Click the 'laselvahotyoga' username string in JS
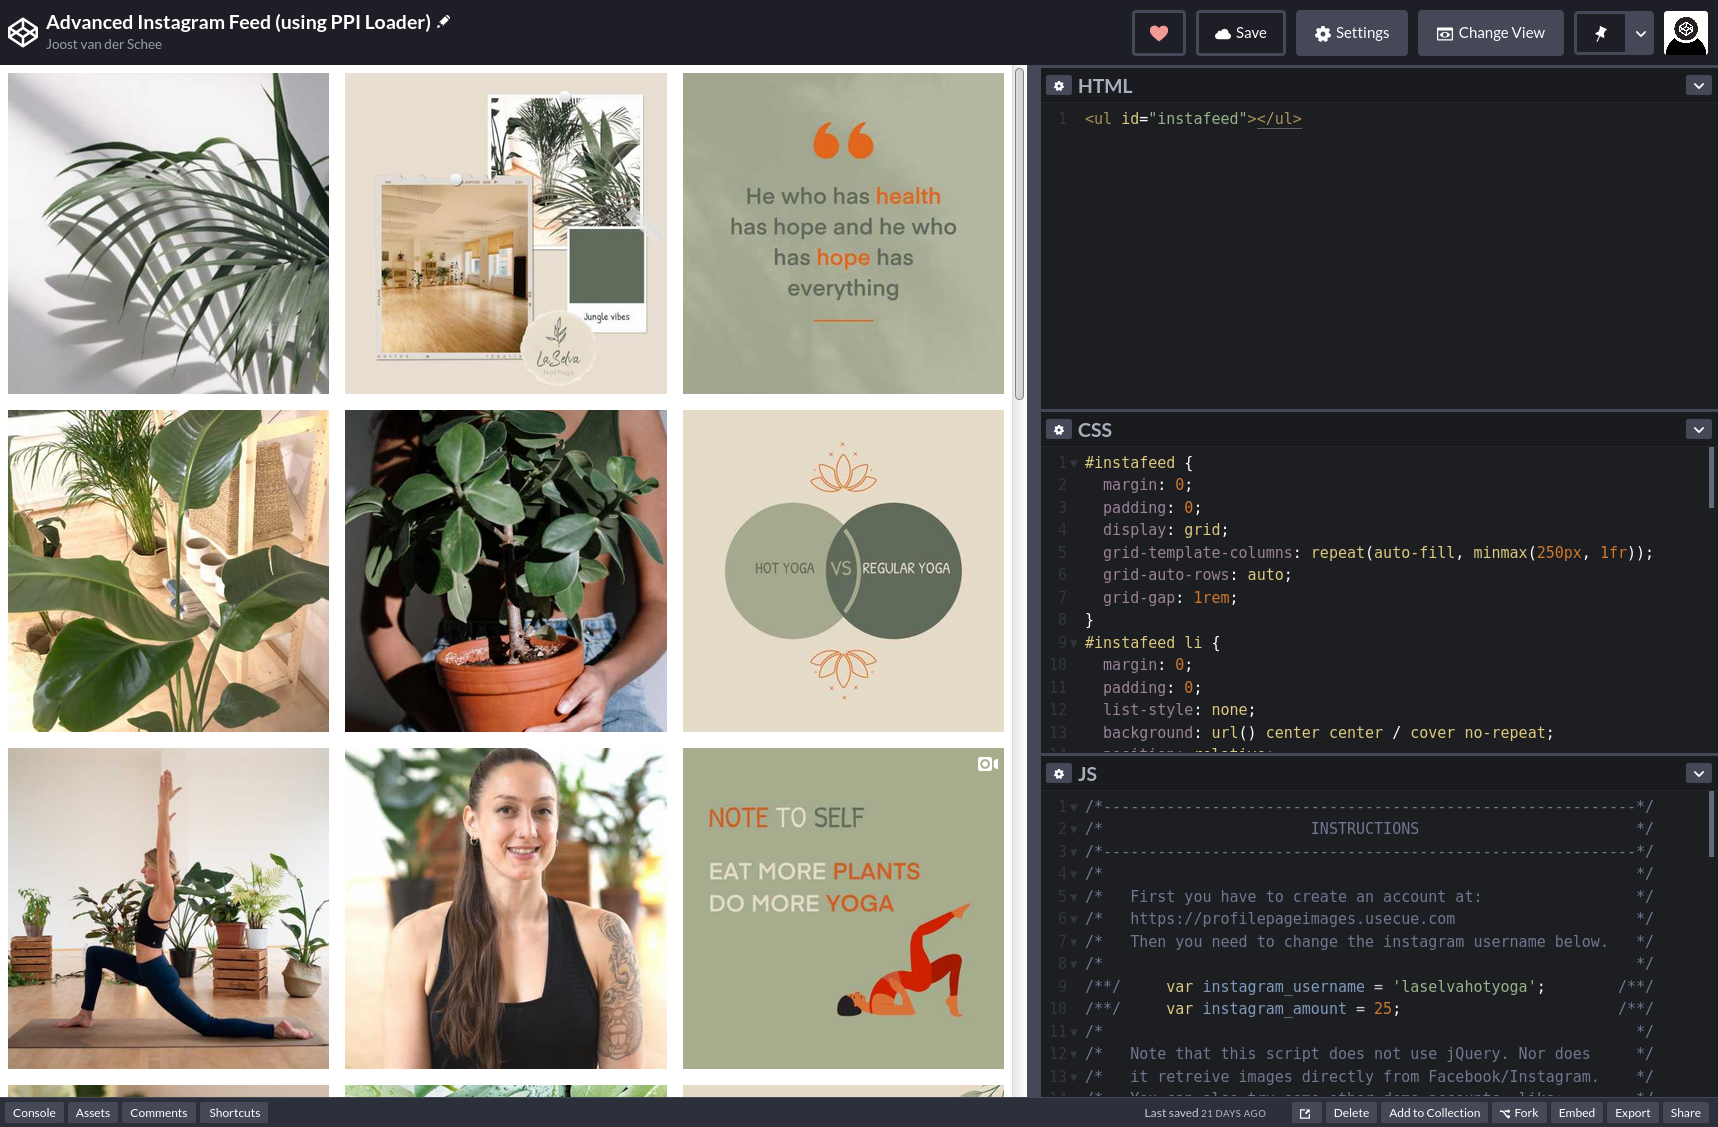 tap(1465, 987)
